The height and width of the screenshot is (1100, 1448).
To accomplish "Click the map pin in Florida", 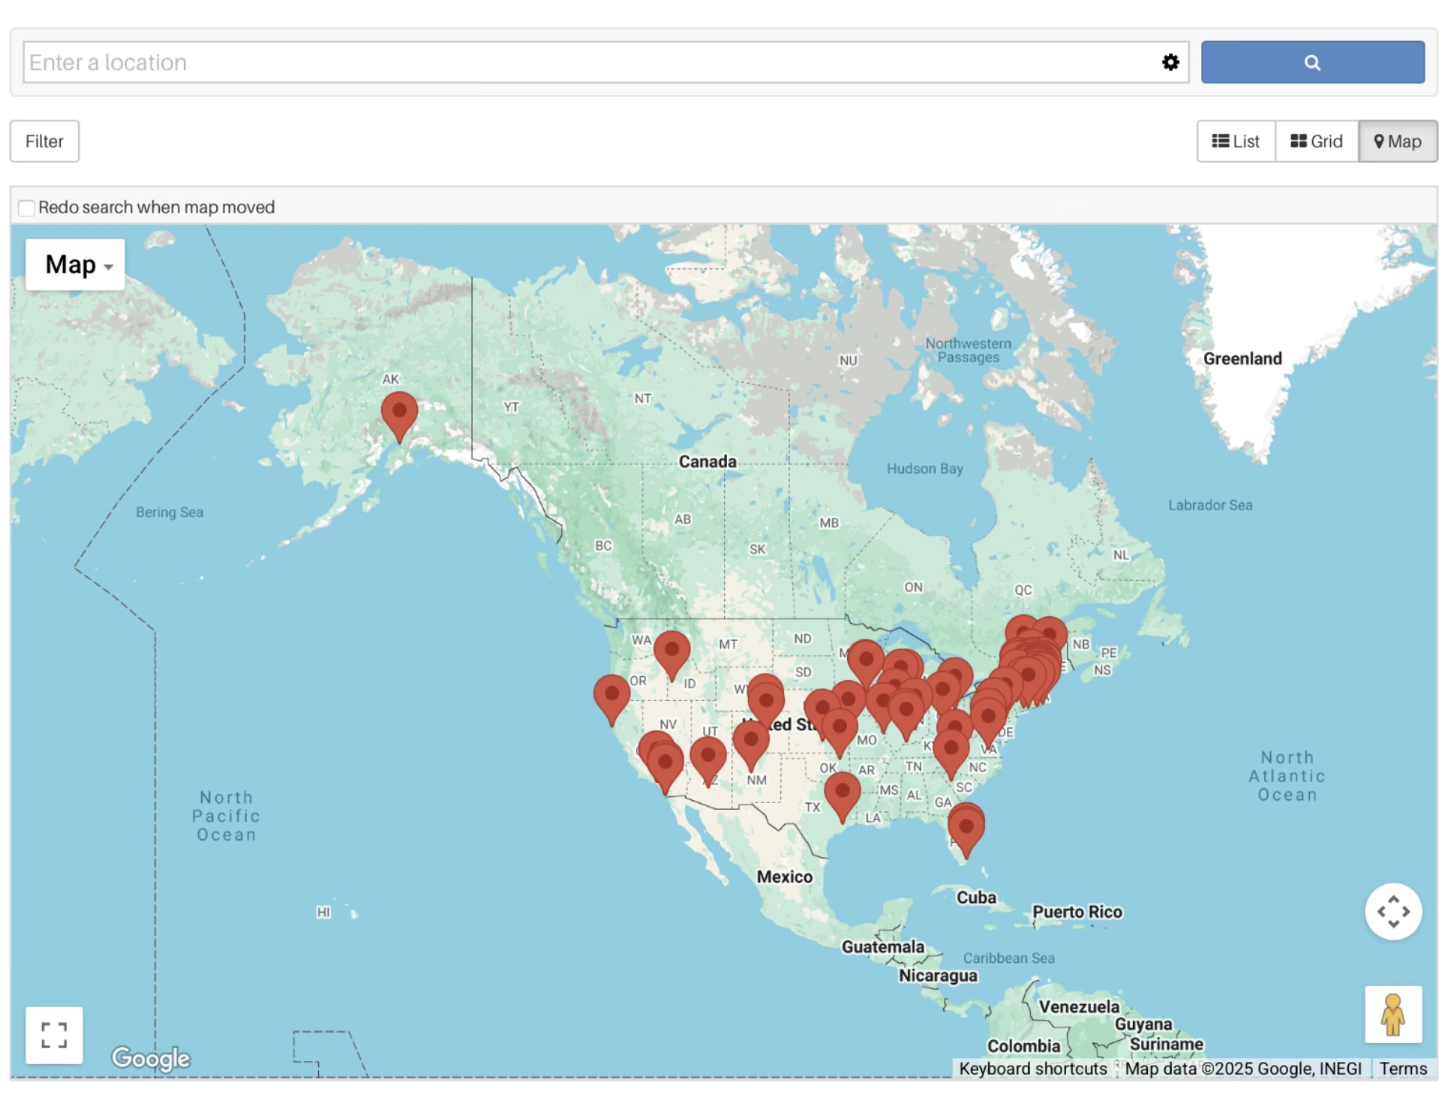I will coord(966,832).
